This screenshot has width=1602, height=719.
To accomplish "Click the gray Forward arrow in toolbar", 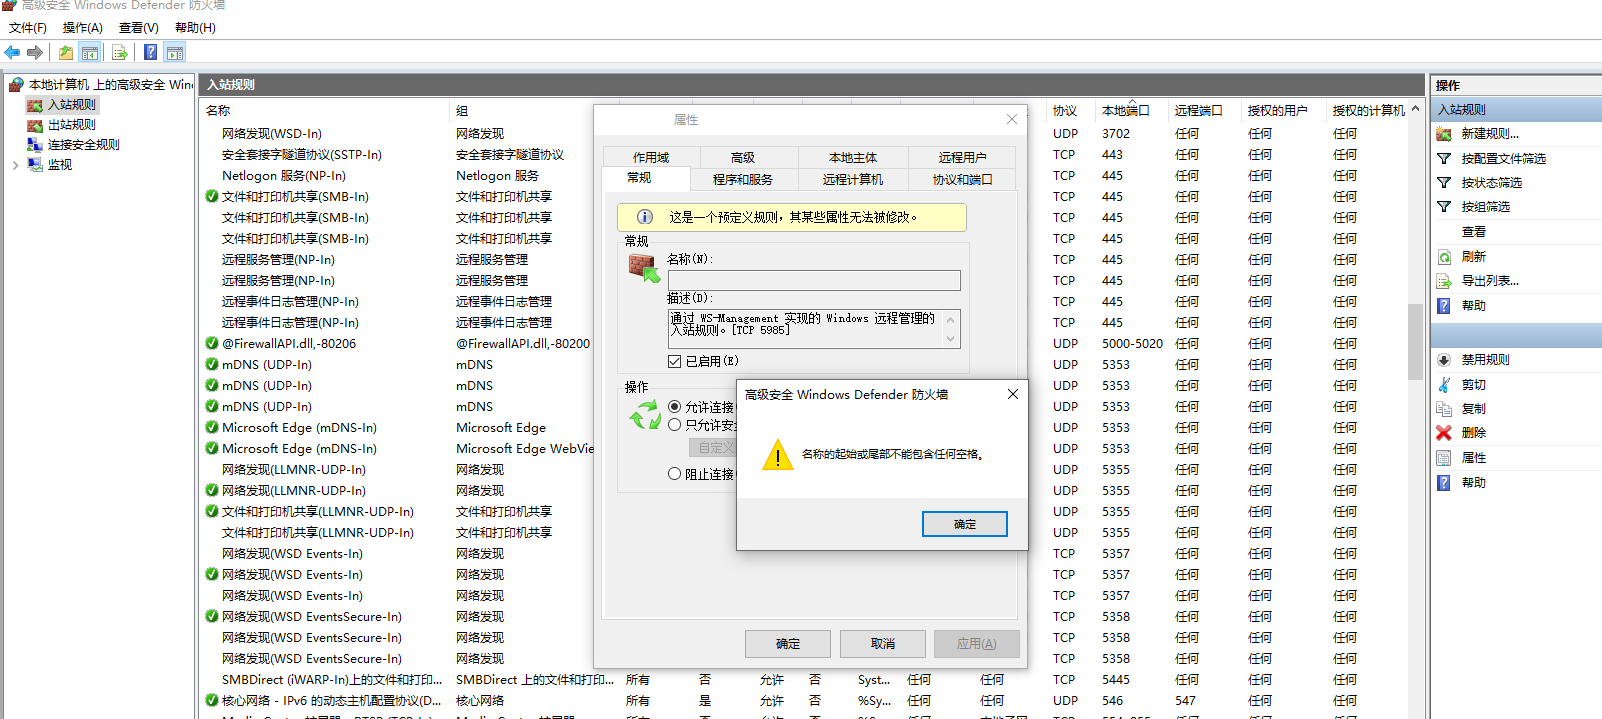I will pos(35,52).
